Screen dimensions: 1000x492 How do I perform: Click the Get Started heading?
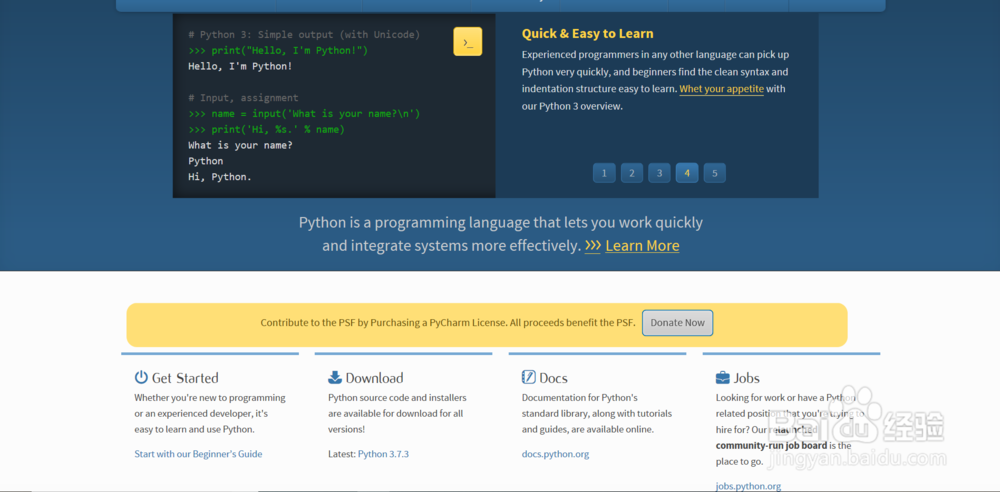point(185,378)
